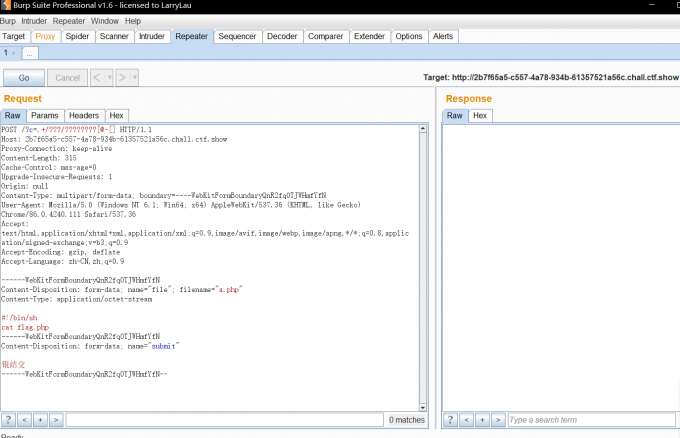Open forward-history dropdown arrow
This screenshot has width=680, height=438.
pos(134,78)
